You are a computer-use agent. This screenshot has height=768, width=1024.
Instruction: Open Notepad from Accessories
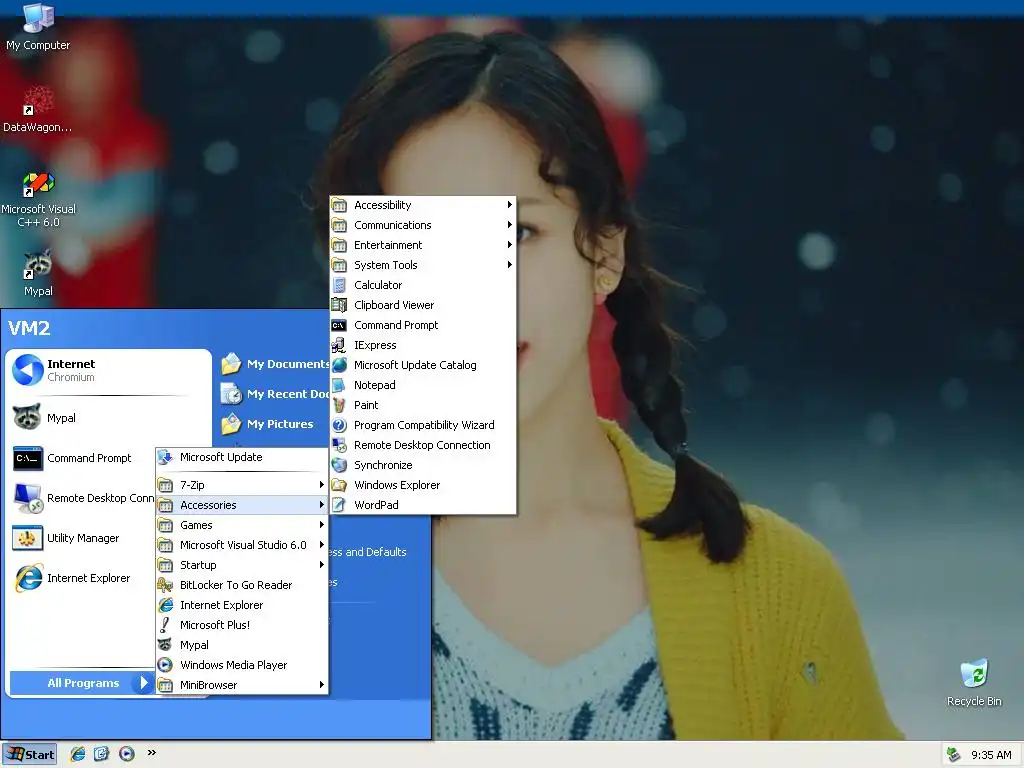[423, 385]
